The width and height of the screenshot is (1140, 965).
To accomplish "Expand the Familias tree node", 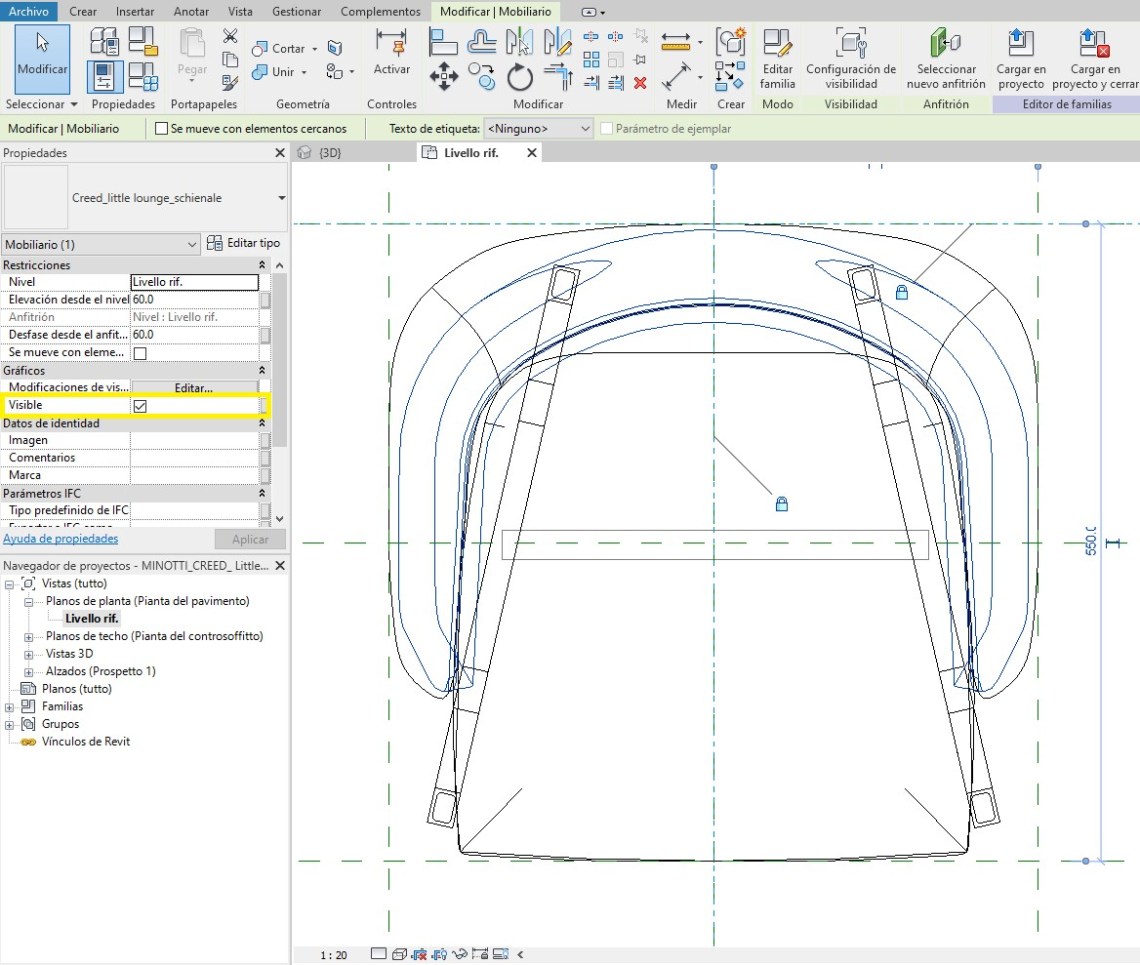I will coord(10,707).
